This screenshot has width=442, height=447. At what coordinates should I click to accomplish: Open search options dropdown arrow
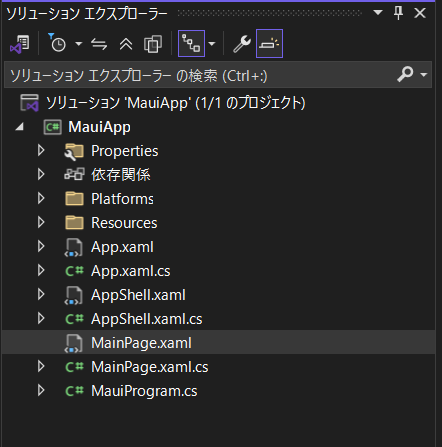[424, 74]
